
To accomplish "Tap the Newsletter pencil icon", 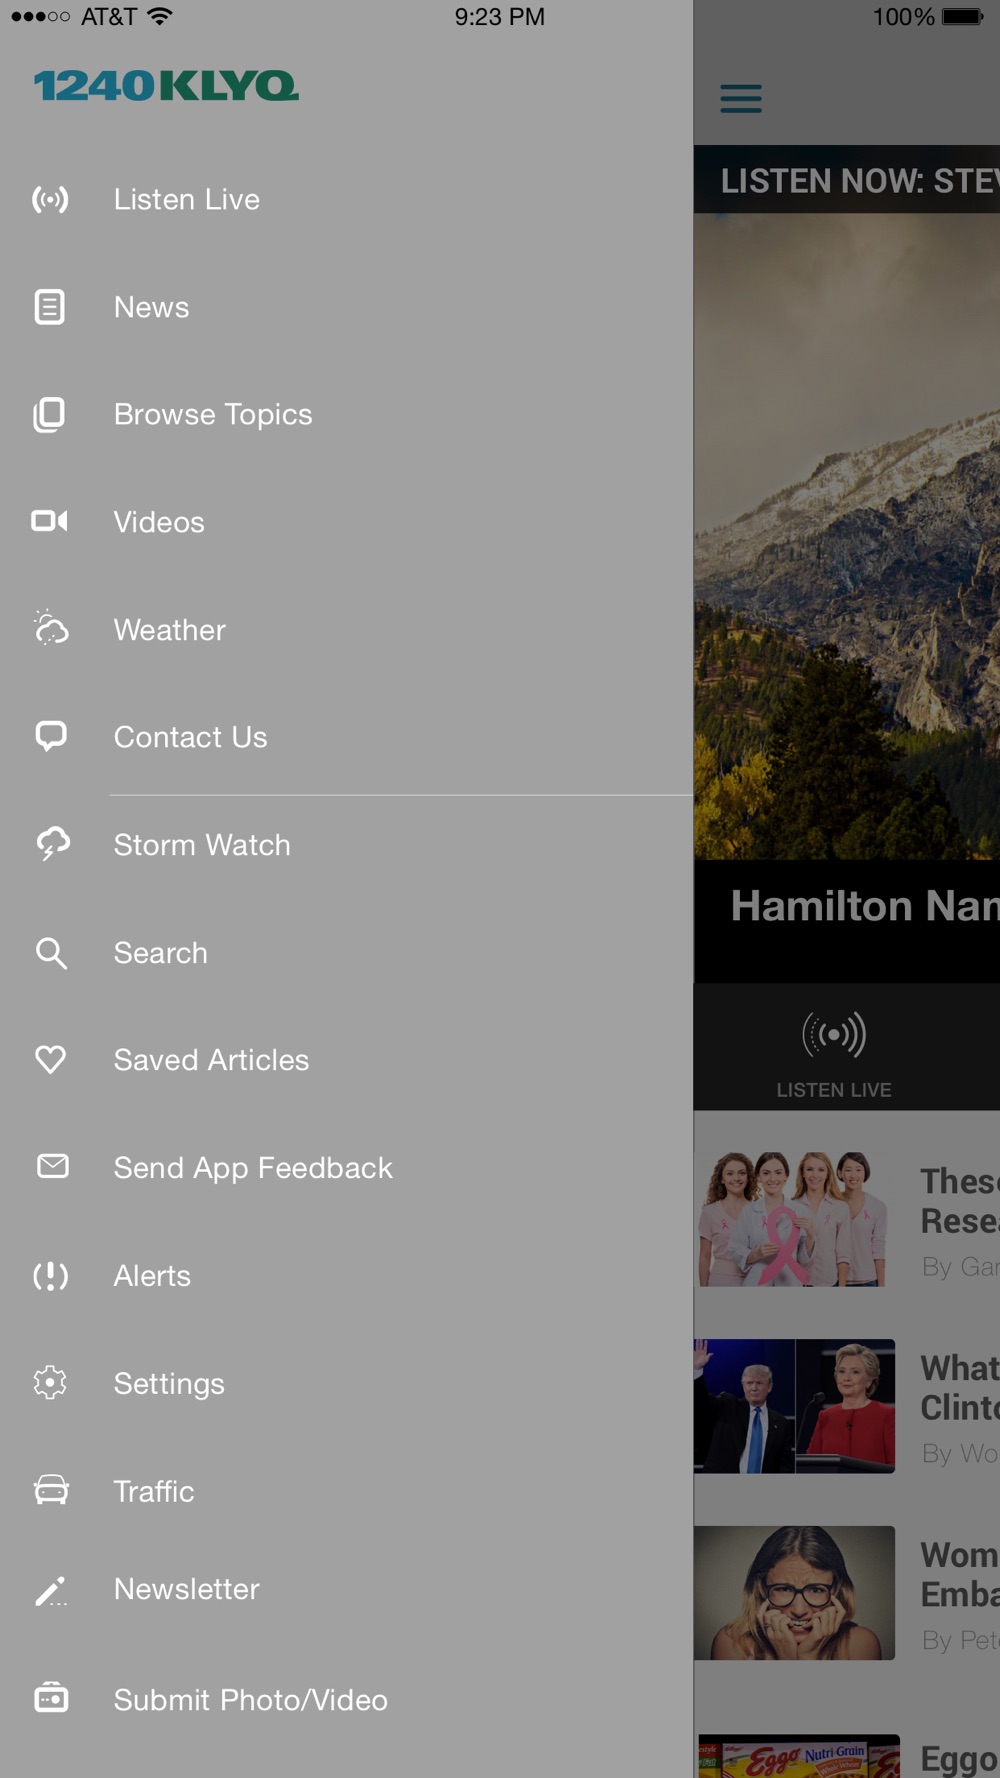I will 51,1590.
